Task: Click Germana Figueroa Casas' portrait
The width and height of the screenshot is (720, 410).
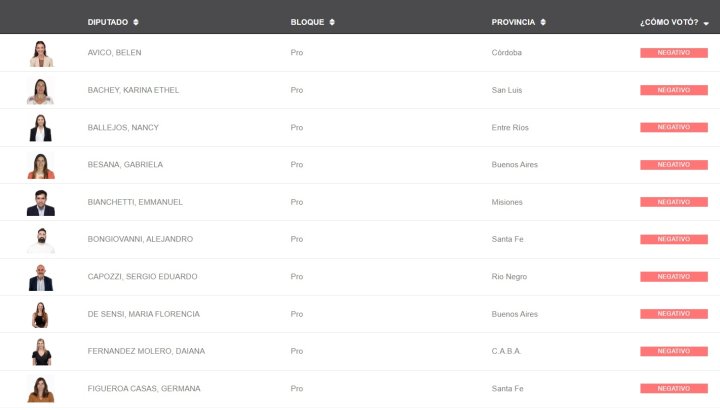Action: 41,389
